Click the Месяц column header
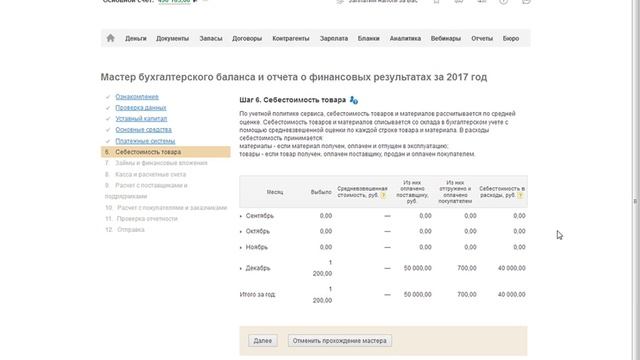The width and height of the screenshot is (640, 360). [275, 192]
